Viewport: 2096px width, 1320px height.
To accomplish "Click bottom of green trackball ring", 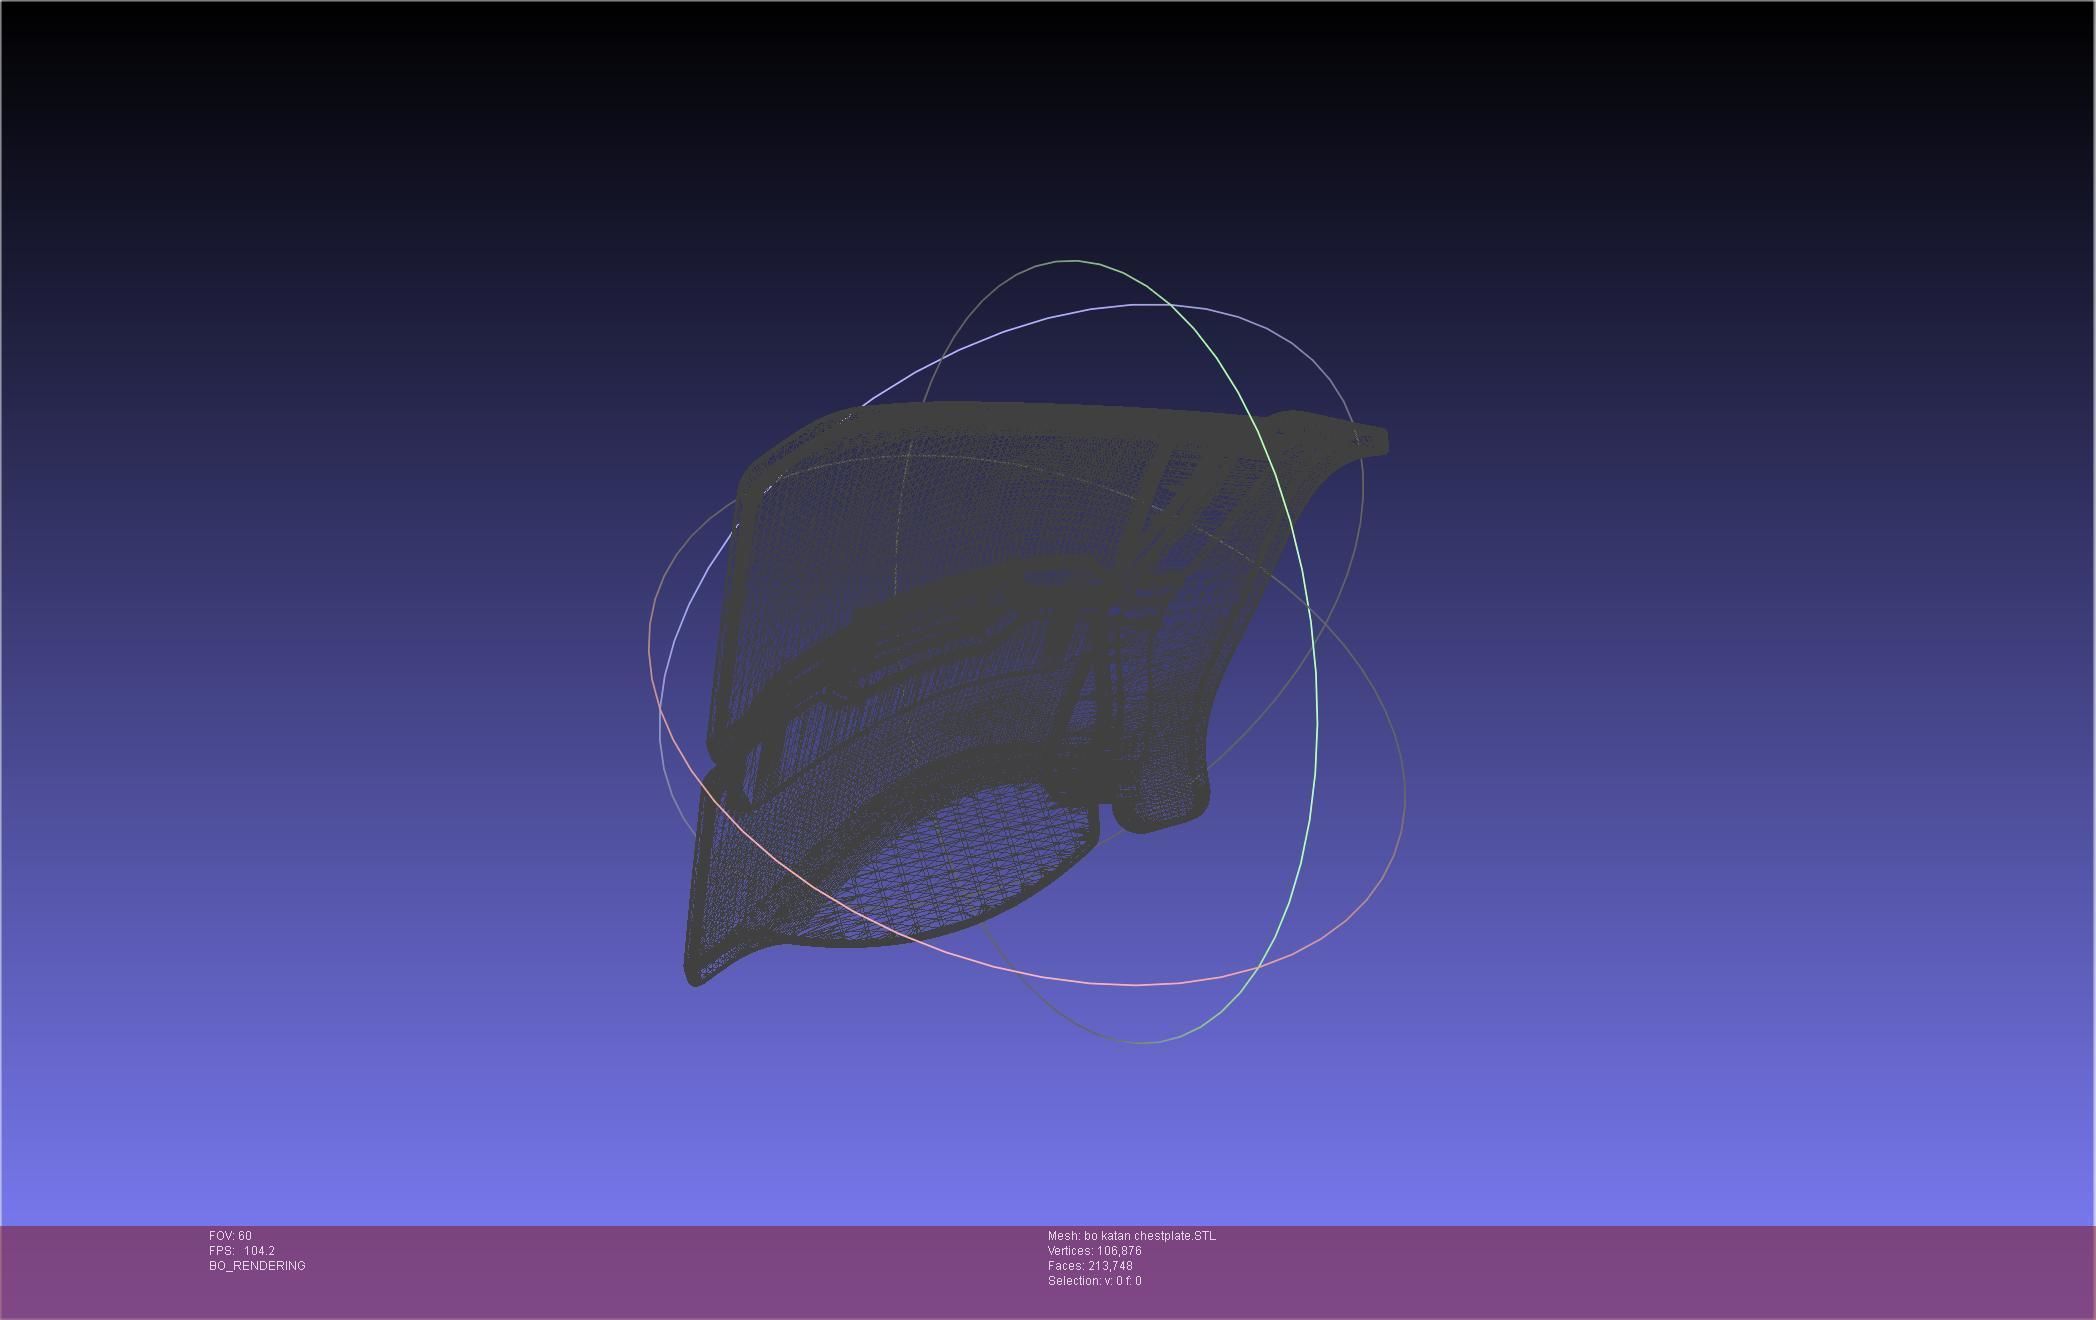I will [1145, 1043].
